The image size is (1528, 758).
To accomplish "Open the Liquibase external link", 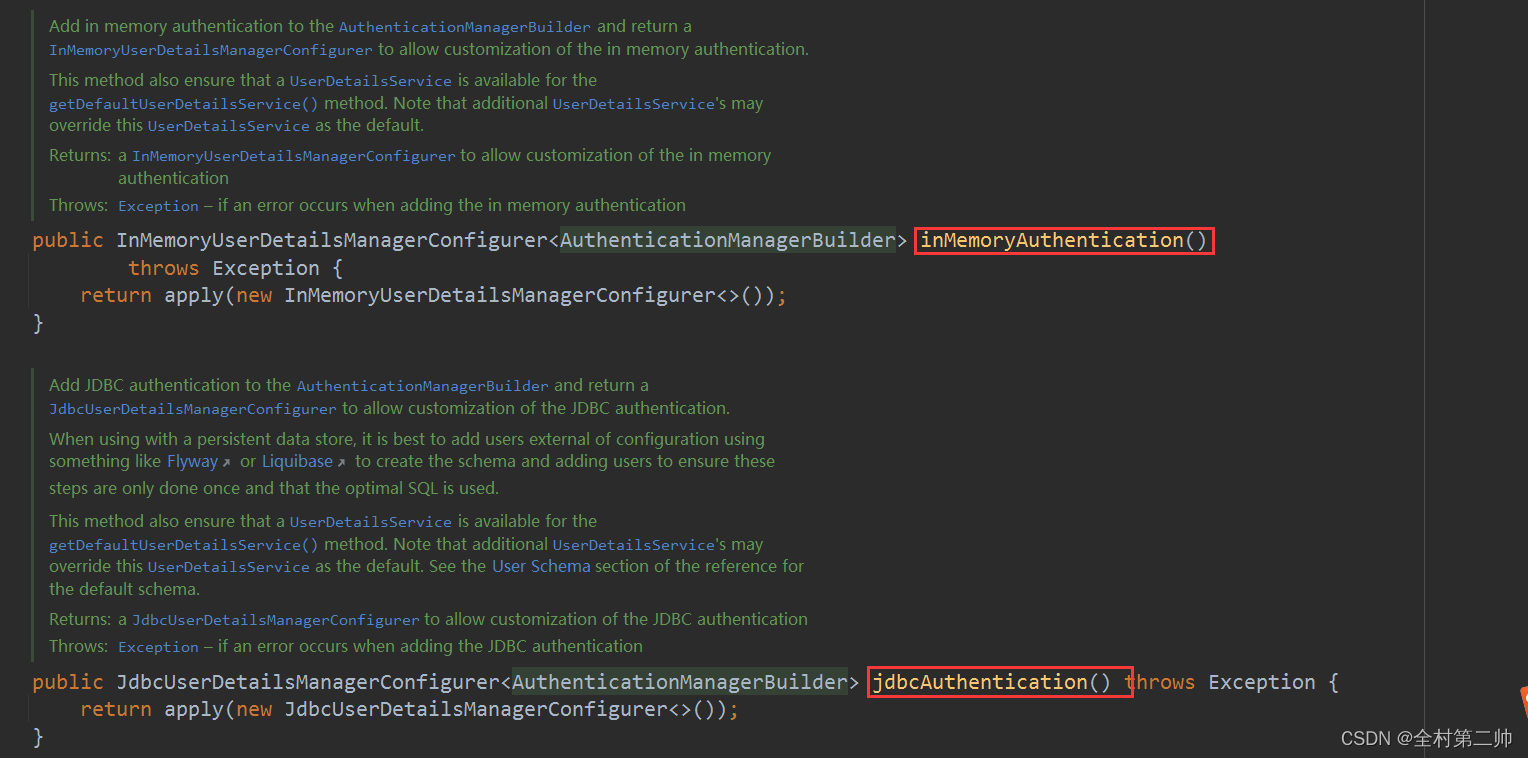I will tap(297, 461).
